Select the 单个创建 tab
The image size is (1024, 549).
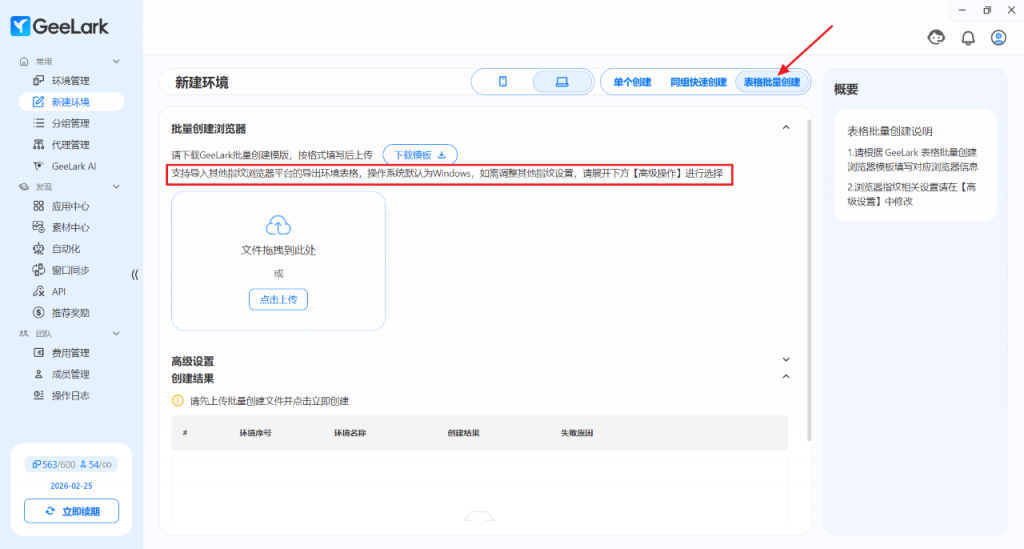632,82
